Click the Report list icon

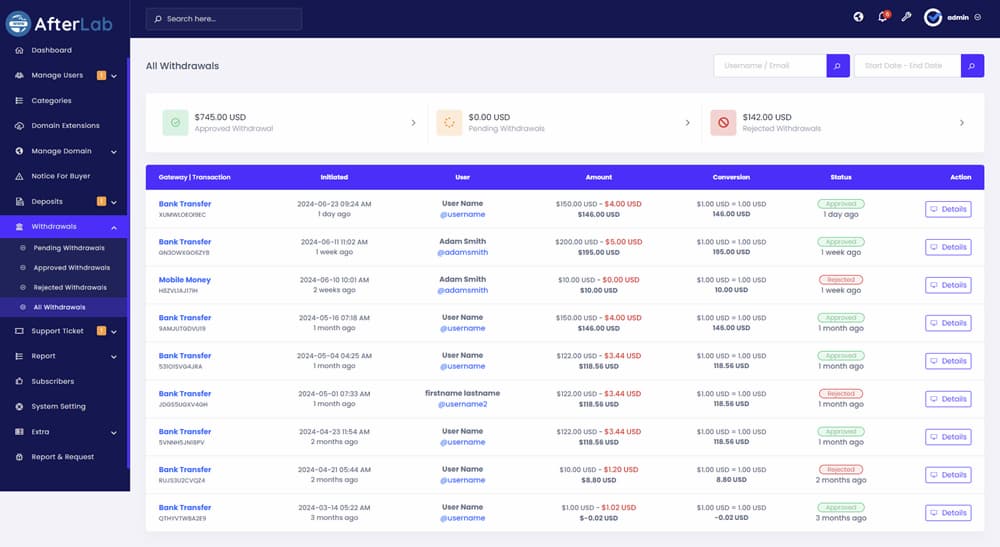(x=19, y=356)
